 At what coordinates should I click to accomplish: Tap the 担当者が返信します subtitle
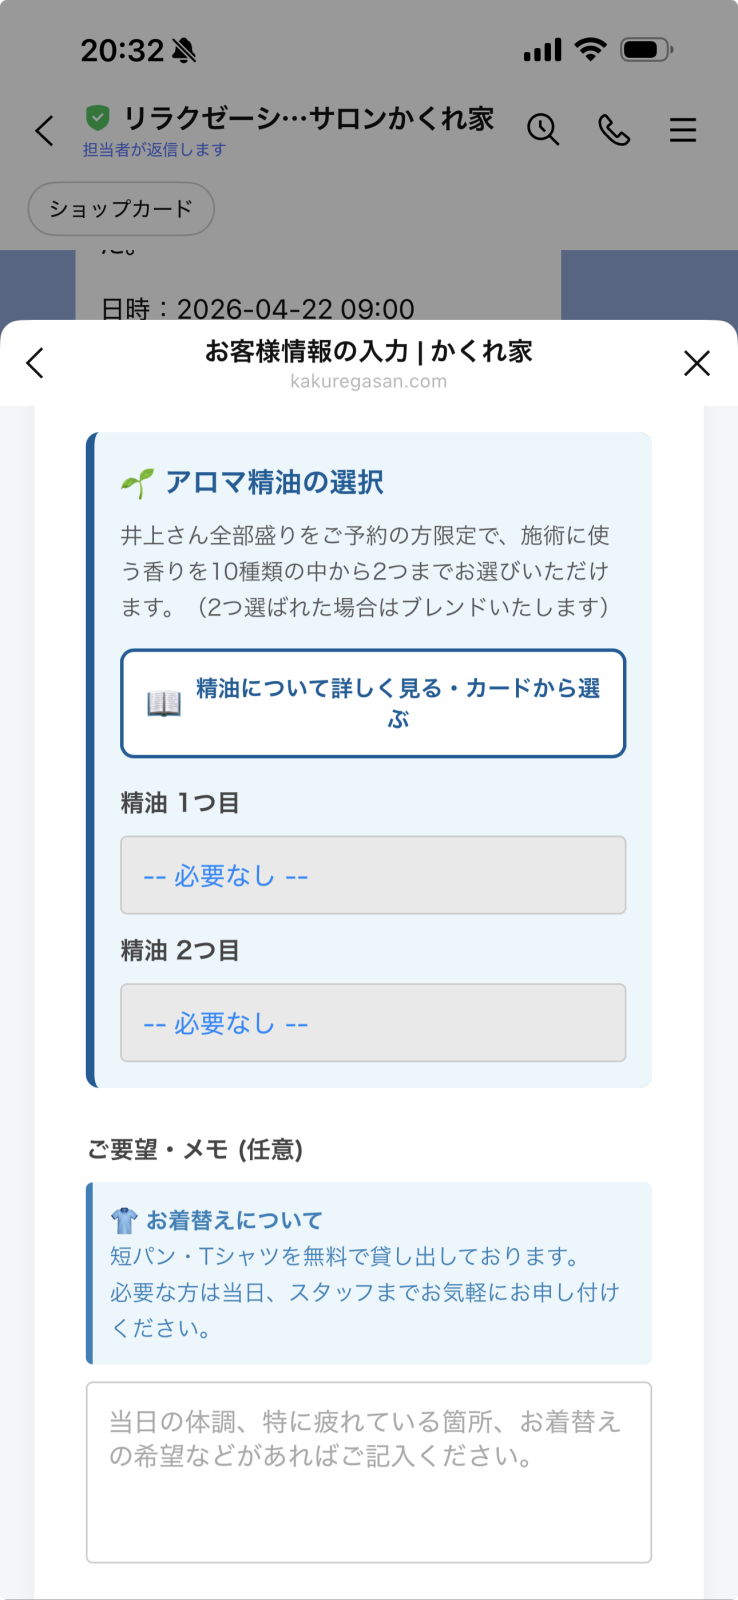pos(154,150)
